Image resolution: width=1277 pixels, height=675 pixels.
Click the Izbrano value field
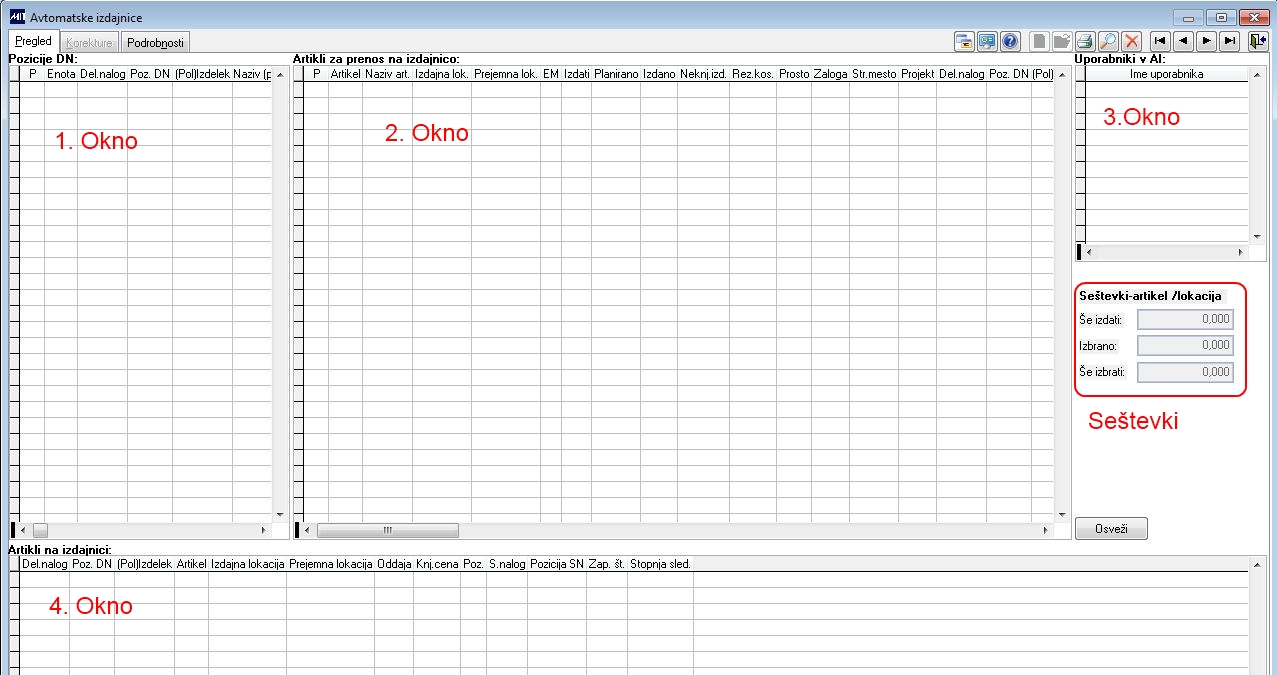coord(1185,346)
